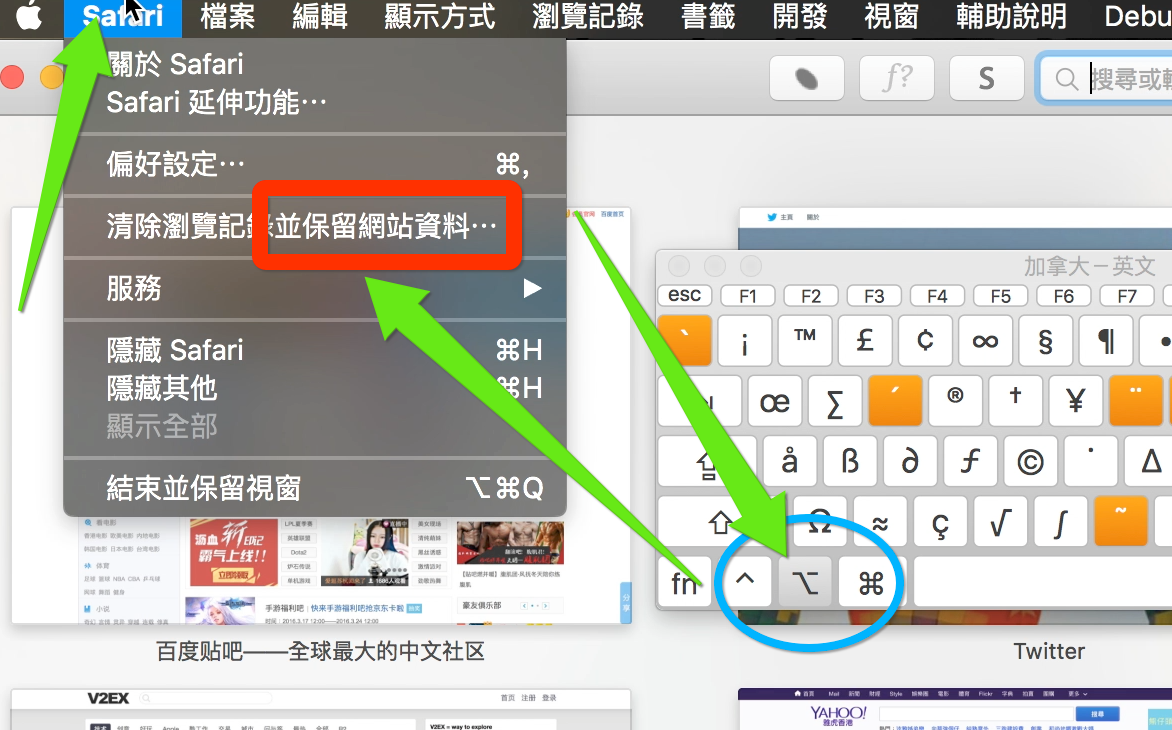Screen dimensions: 1172x730
Task: Click the ™ trademark key
Action: point(805,340)
